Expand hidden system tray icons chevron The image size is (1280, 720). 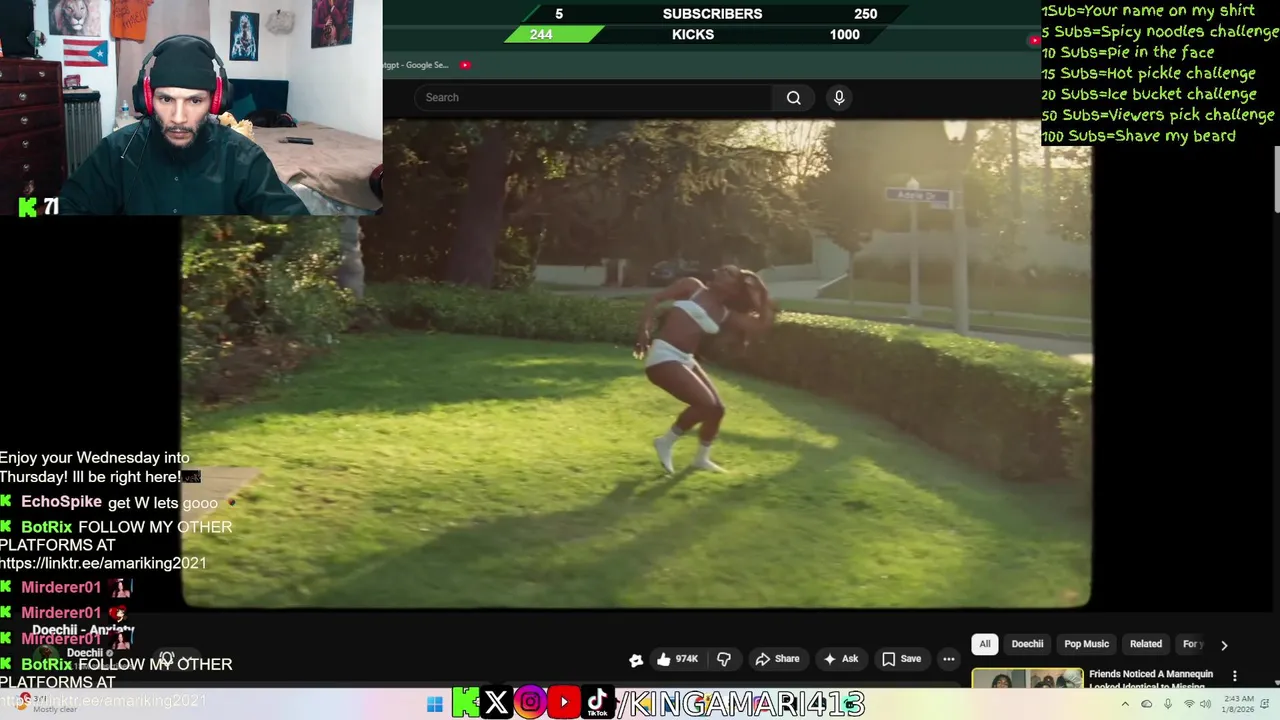[x=1125, y=704]
